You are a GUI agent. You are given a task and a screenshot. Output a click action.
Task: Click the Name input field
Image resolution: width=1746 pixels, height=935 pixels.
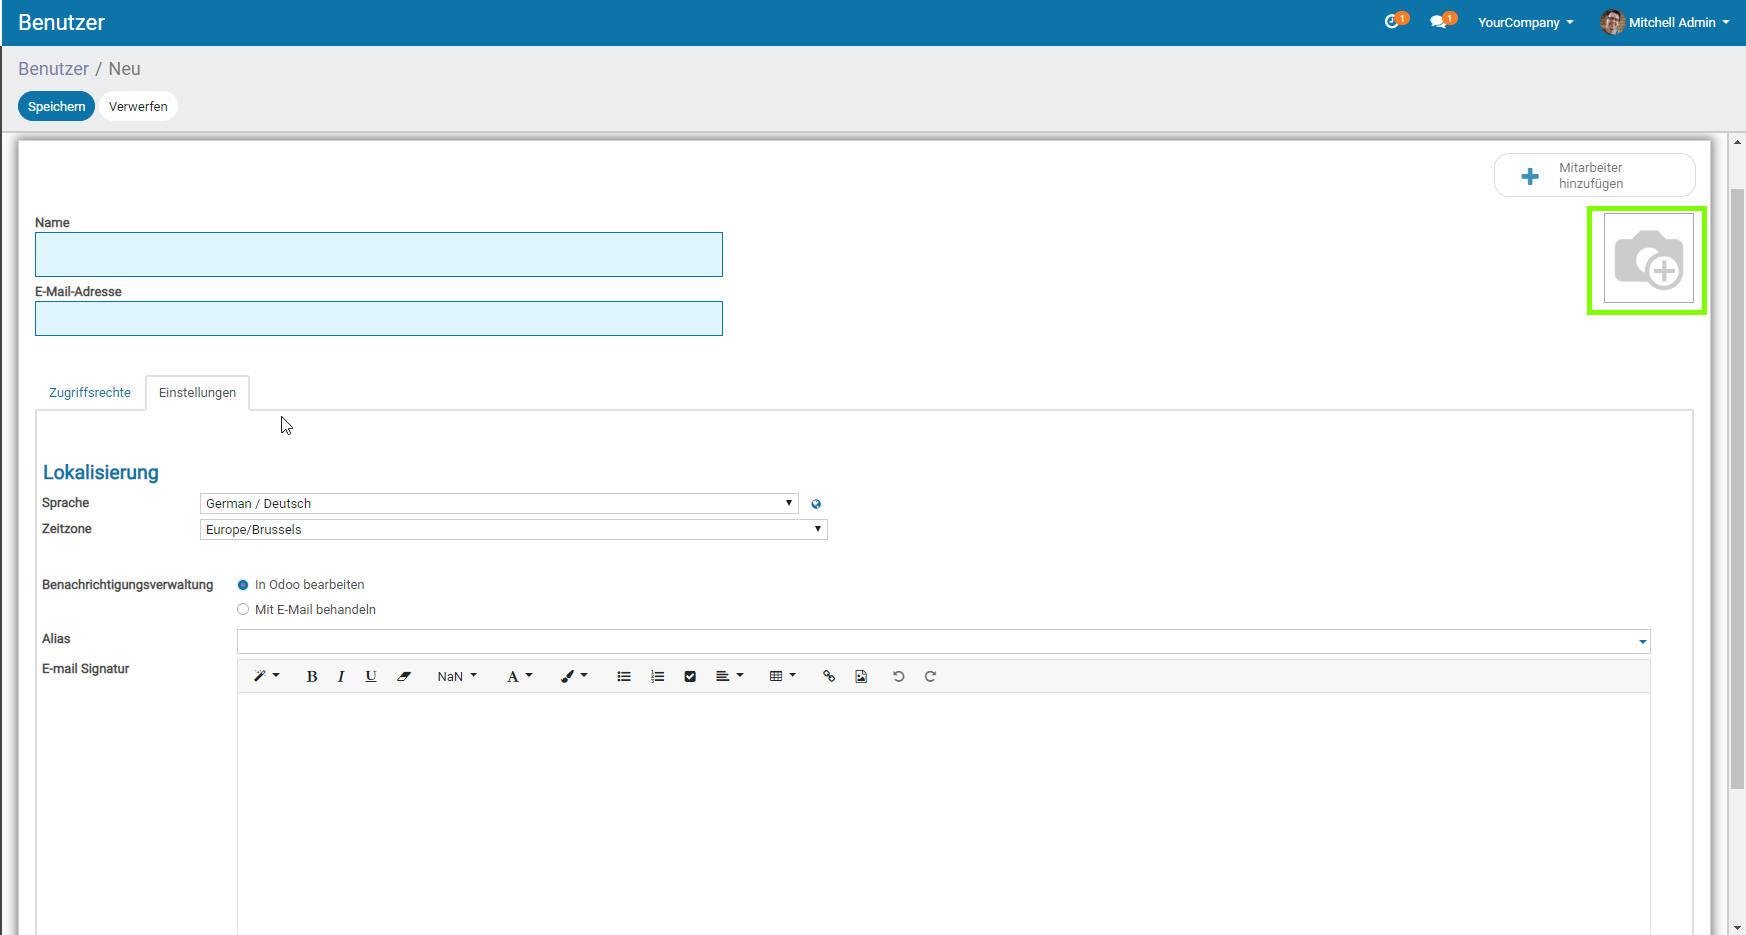378,255
